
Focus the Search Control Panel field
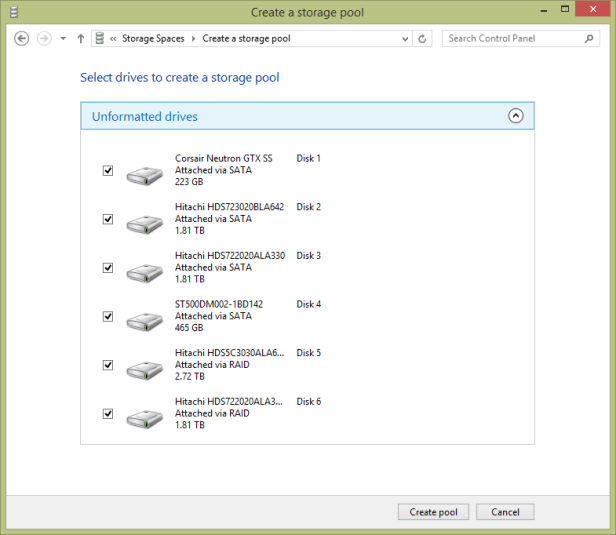[x=510, y=39]
